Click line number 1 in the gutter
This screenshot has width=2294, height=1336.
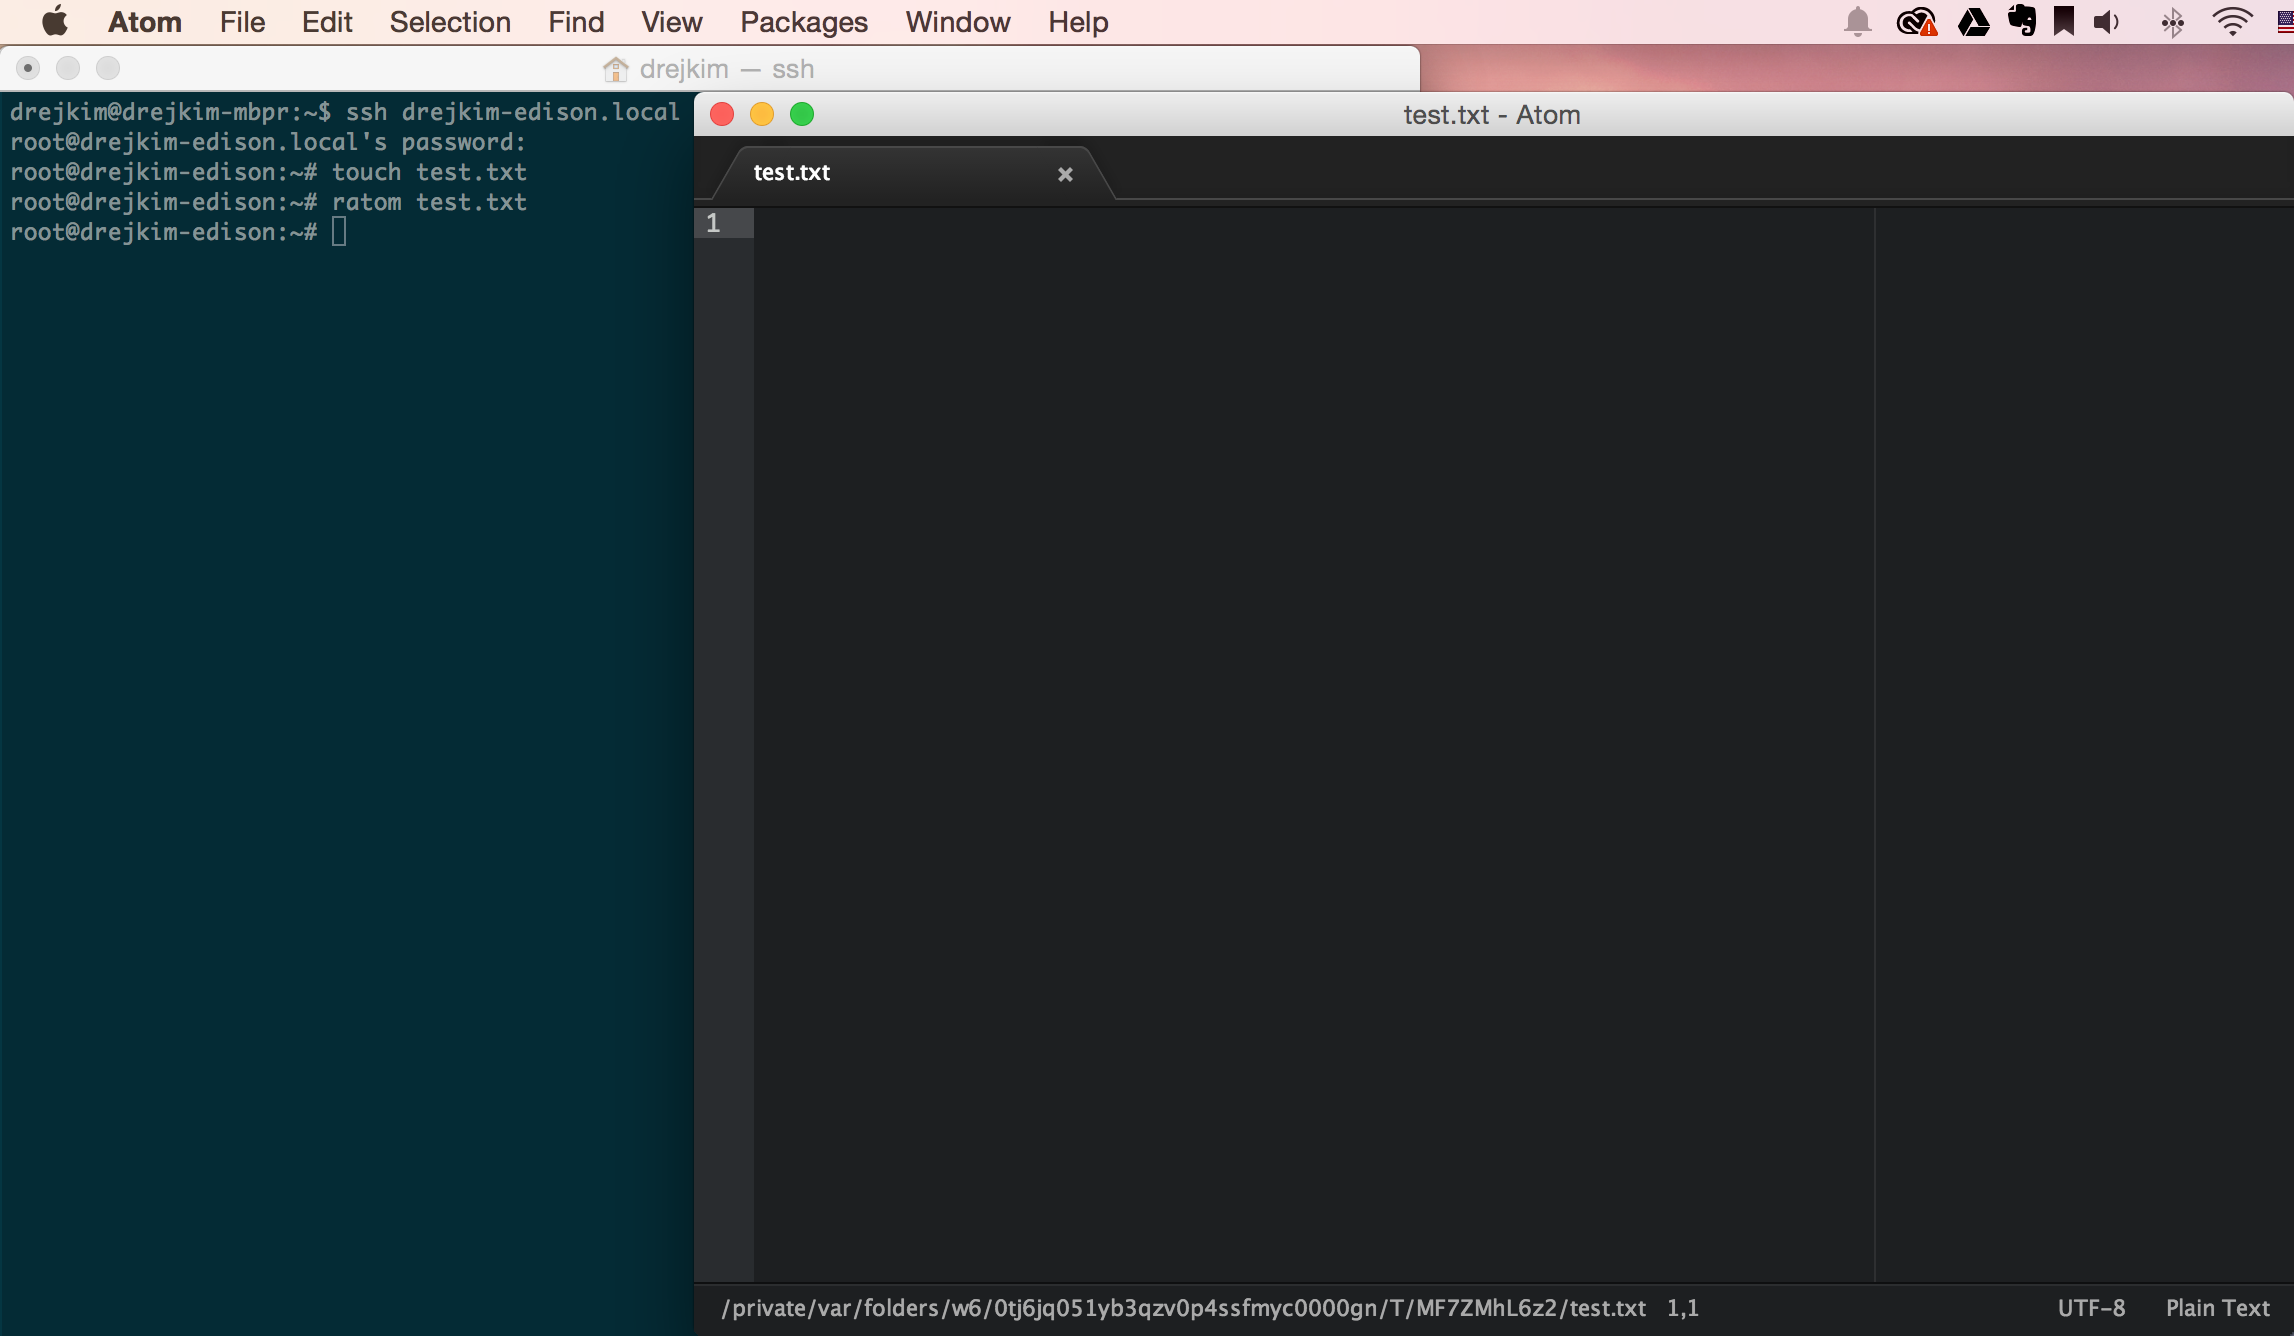point(713,223)
